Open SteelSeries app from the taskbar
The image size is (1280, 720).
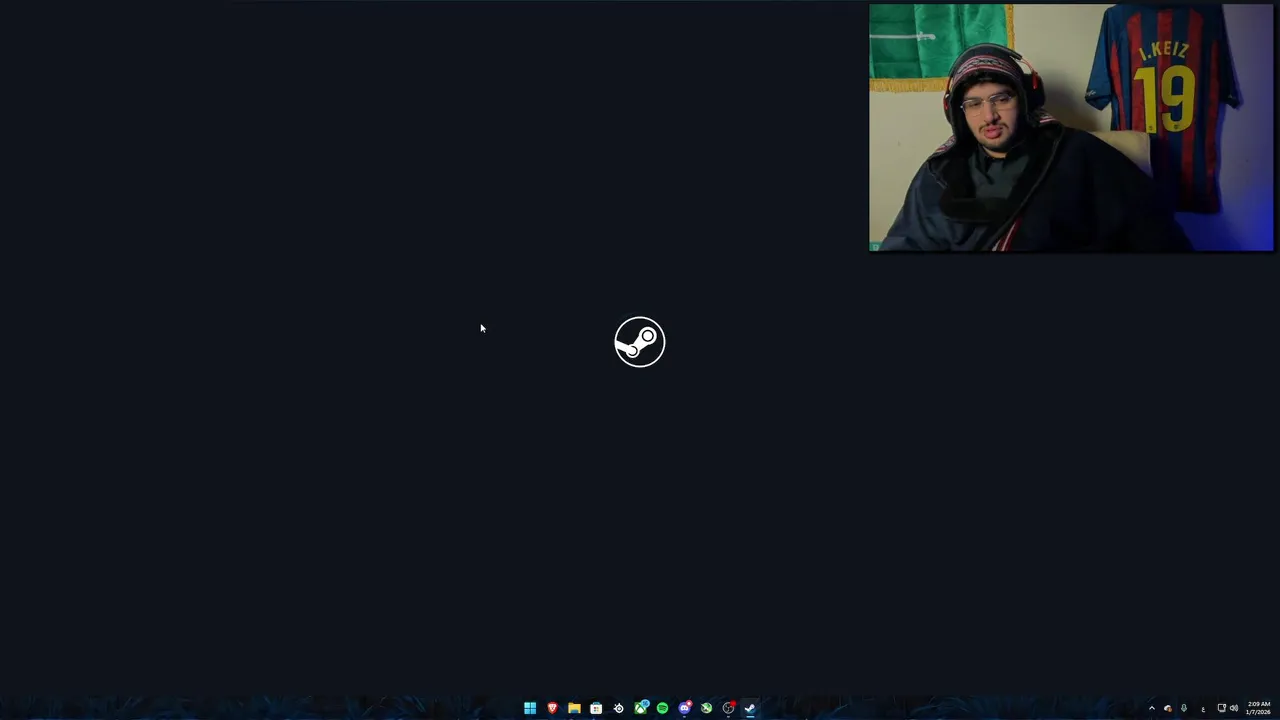click(x=618, y=708)
